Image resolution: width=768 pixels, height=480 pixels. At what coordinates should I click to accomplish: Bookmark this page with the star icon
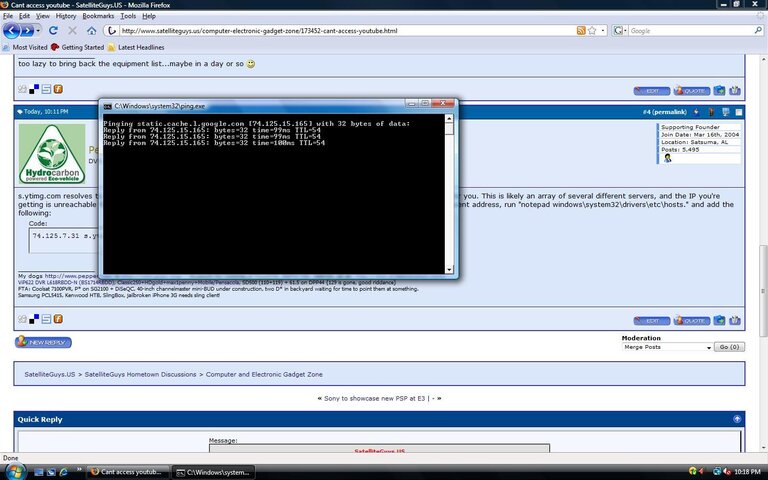click(x=592, y=30)
